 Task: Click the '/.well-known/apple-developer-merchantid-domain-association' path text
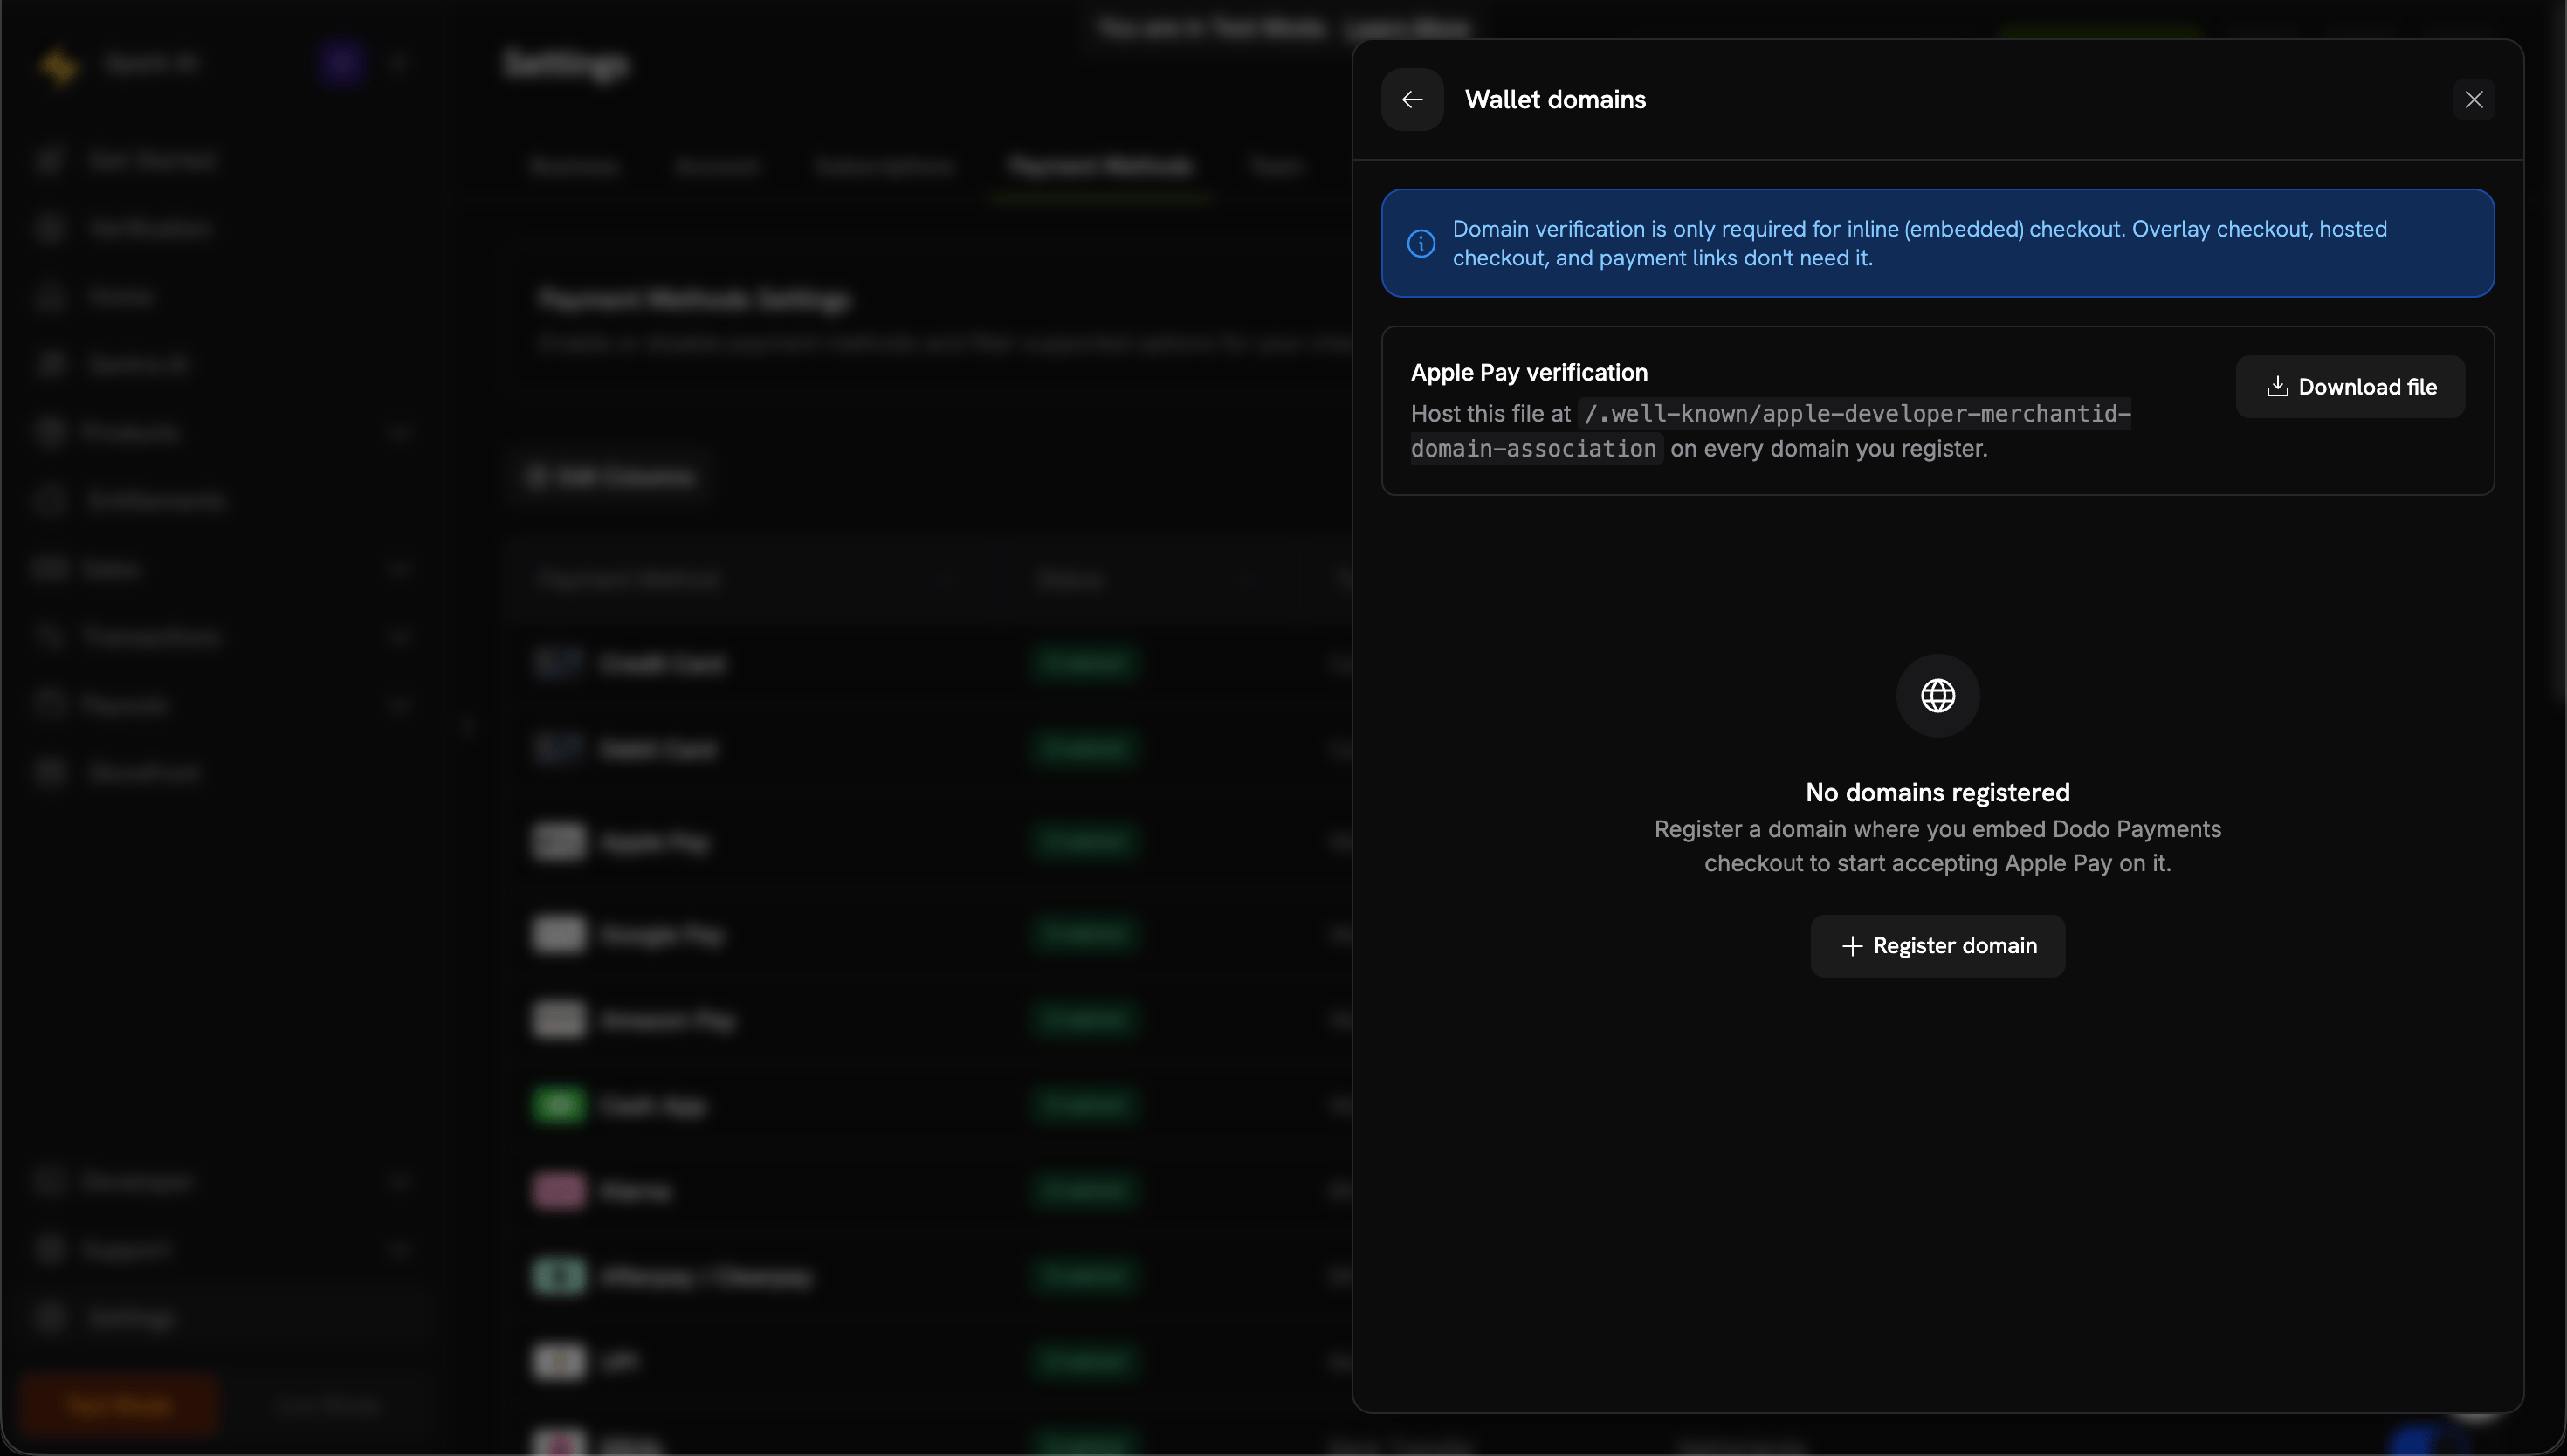1771,431
